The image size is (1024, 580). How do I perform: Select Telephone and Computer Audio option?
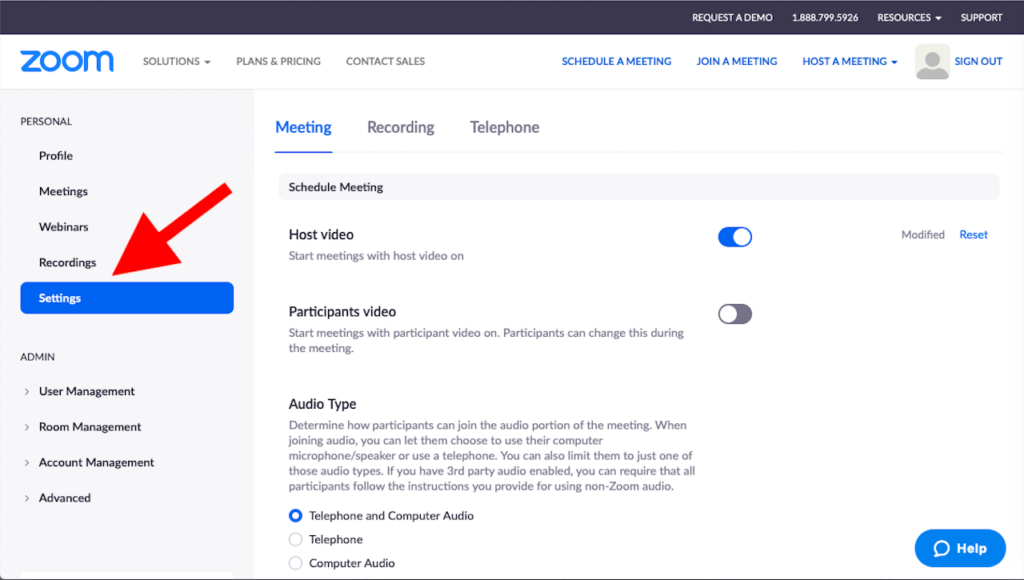click(x=295, y=516)
